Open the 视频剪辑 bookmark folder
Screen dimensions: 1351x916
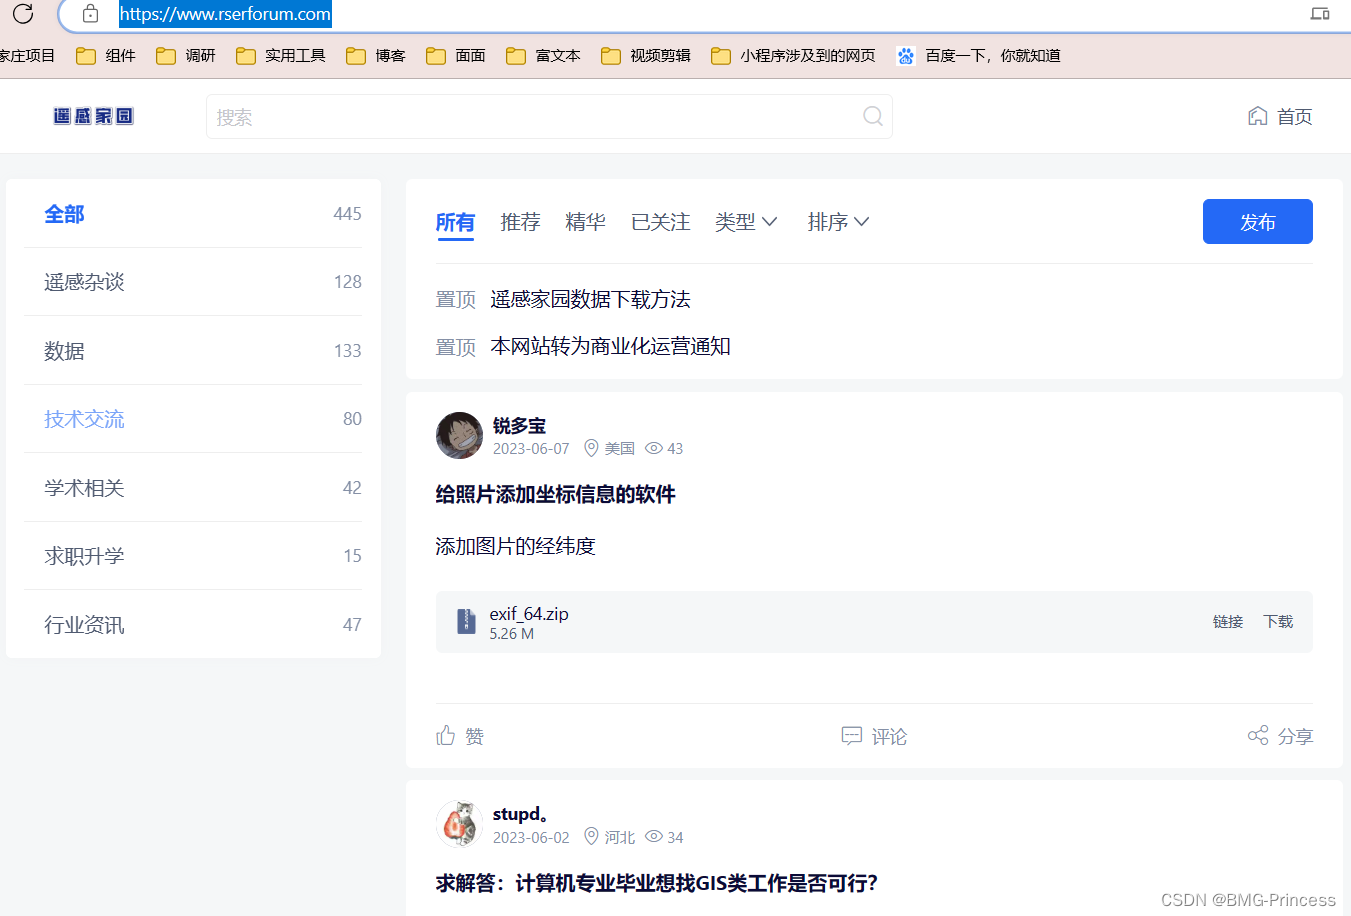(646, 56)
